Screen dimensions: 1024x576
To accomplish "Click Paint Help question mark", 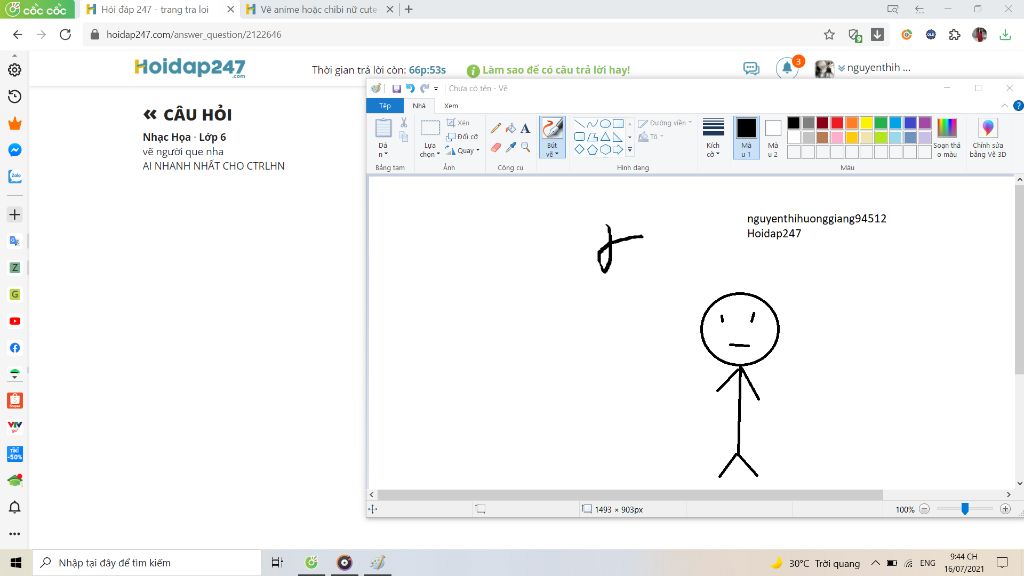I will 1017,105.
